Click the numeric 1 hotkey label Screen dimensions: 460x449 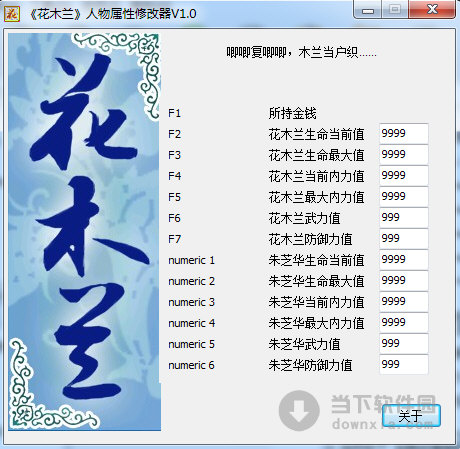pyautogui.click(x=191, y=260)
